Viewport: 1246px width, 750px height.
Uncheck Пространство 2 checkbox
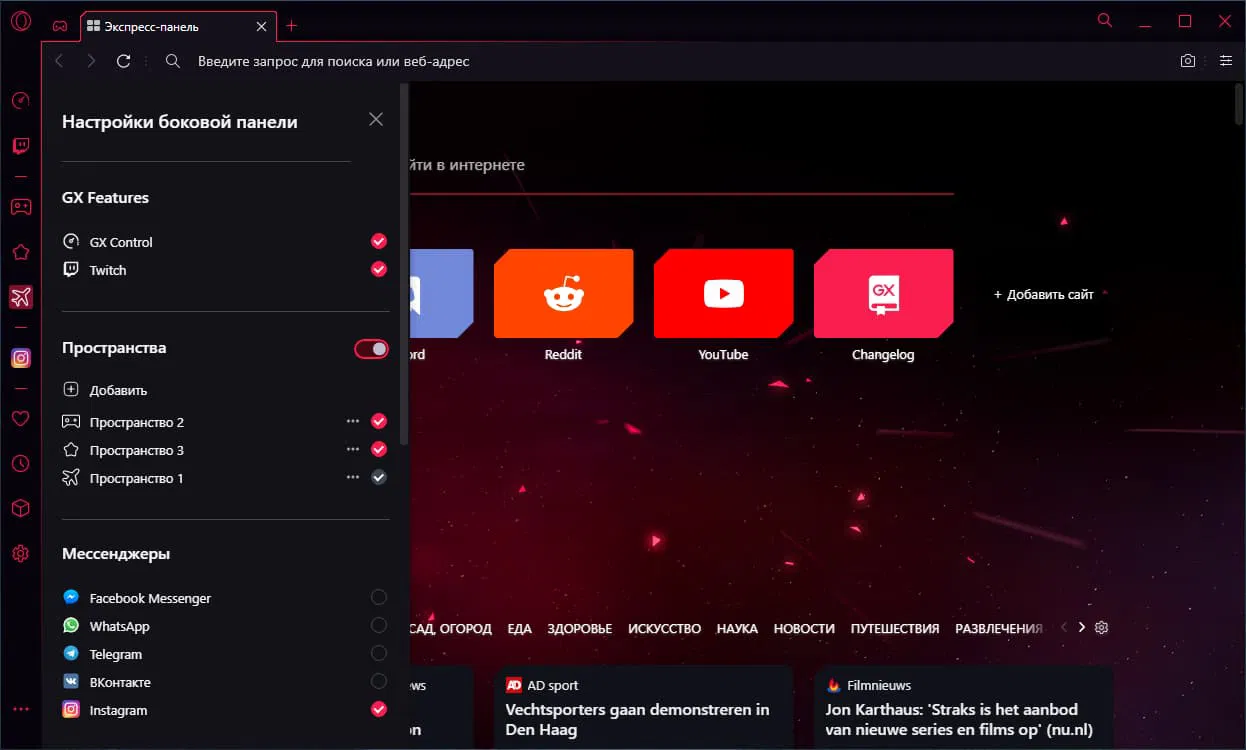379,421
